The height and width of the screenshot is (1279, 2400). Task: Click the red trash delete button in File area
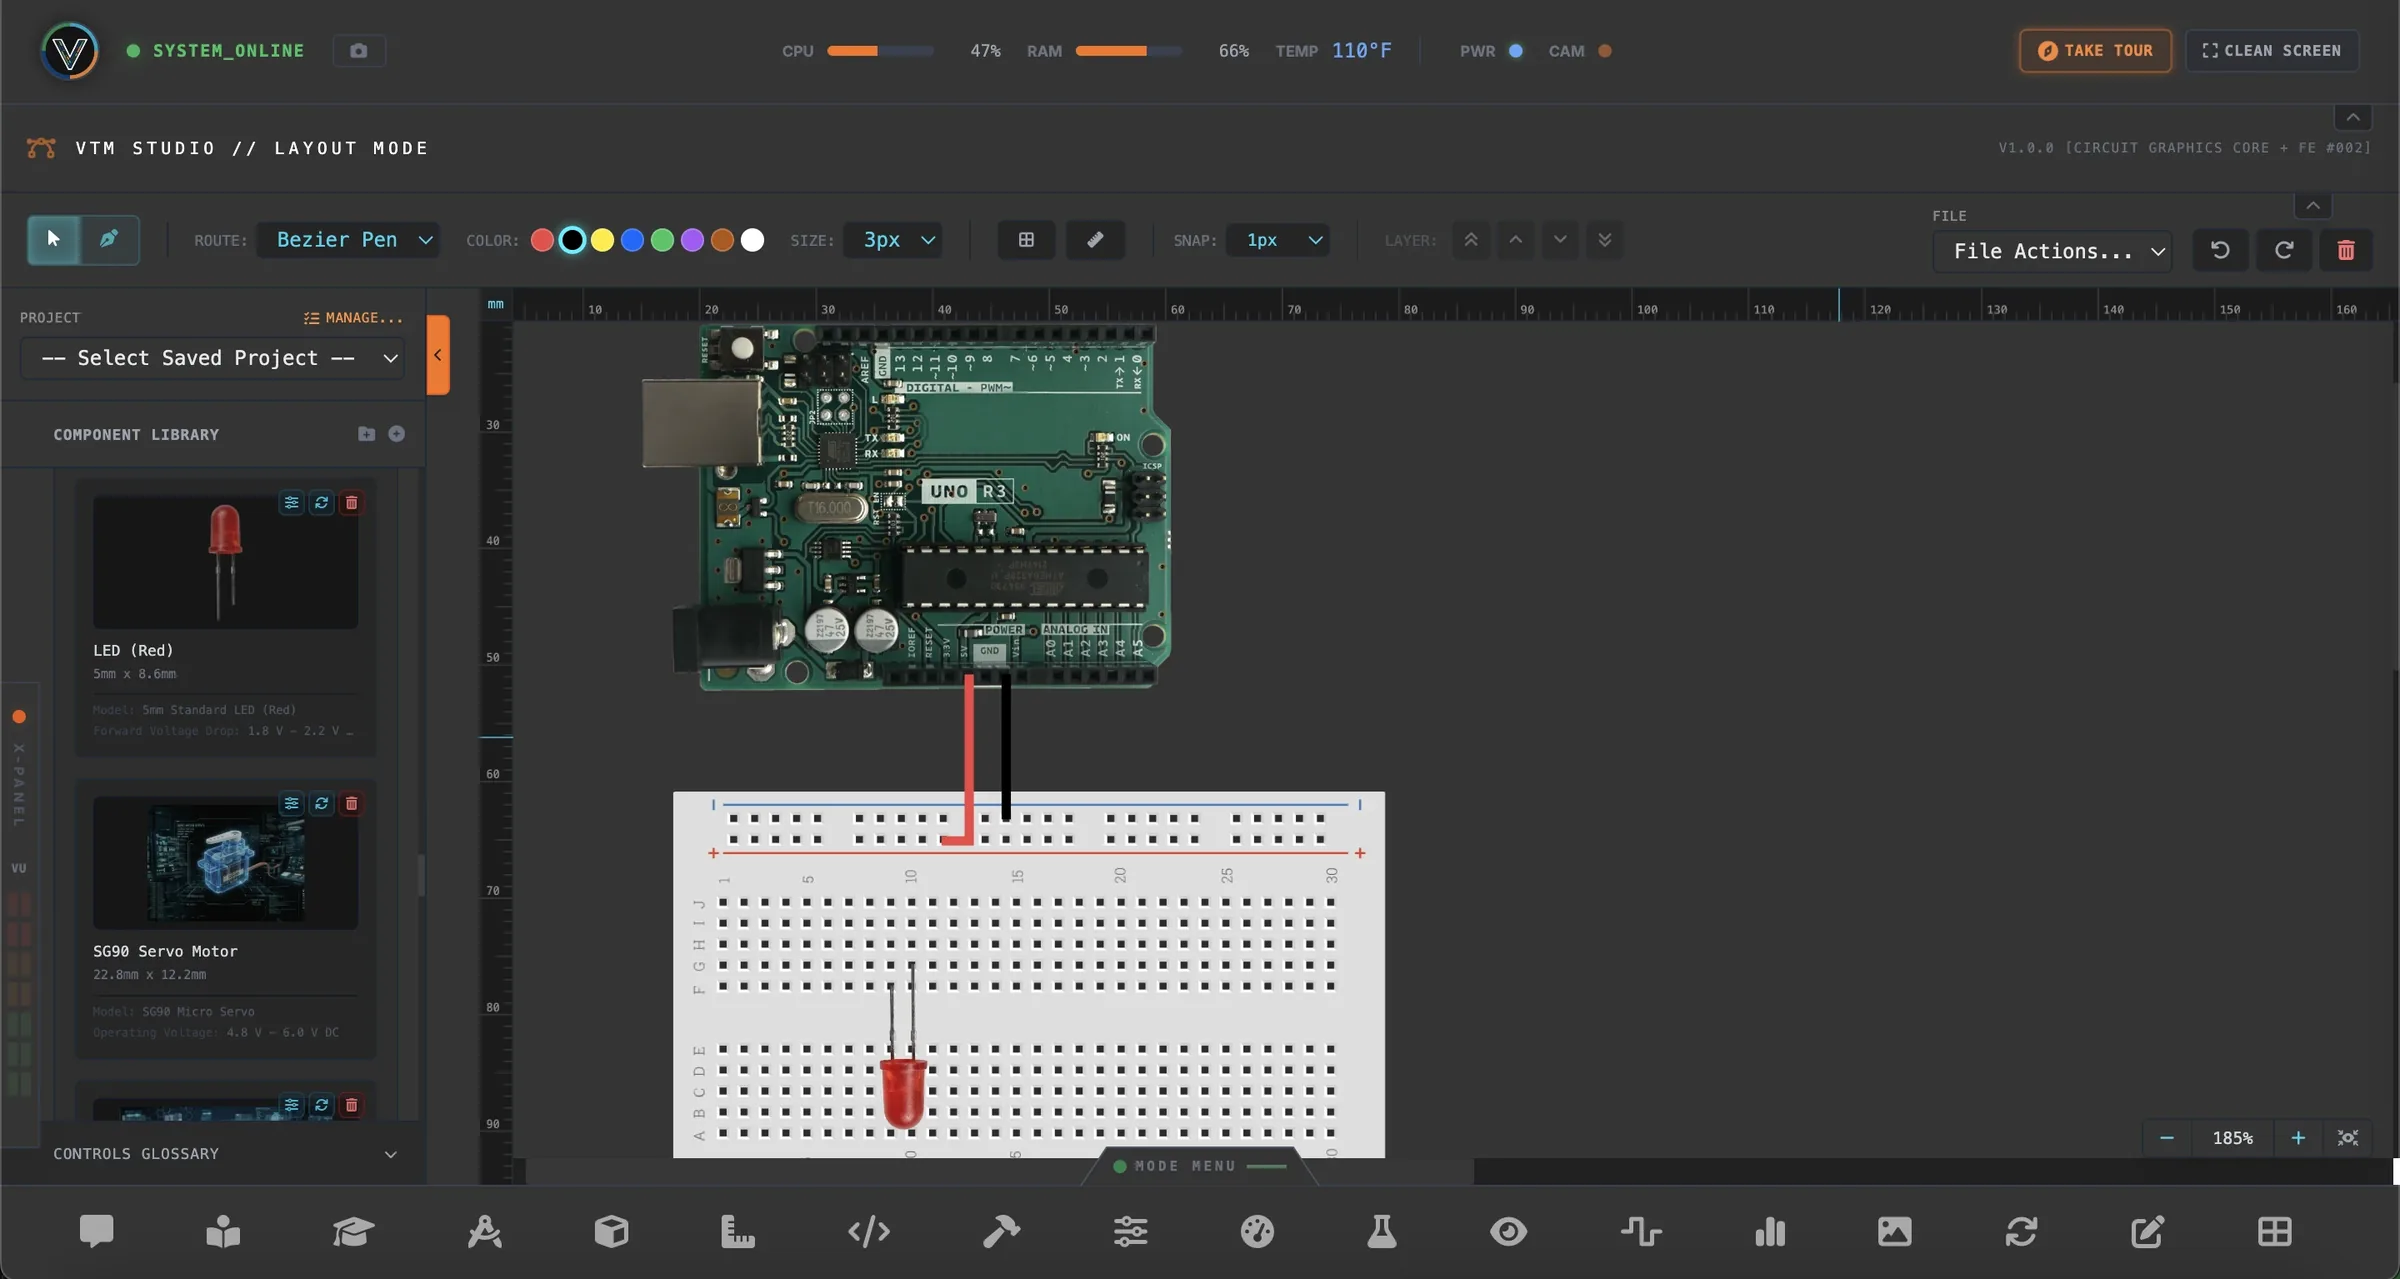coord(2346,250)
